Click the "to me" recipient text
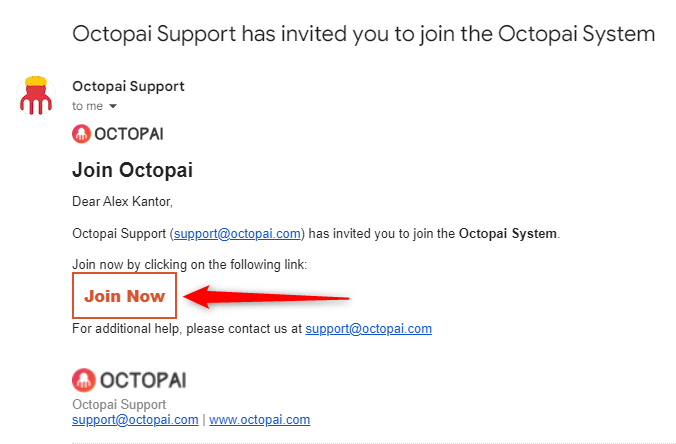 coord(88,106)
